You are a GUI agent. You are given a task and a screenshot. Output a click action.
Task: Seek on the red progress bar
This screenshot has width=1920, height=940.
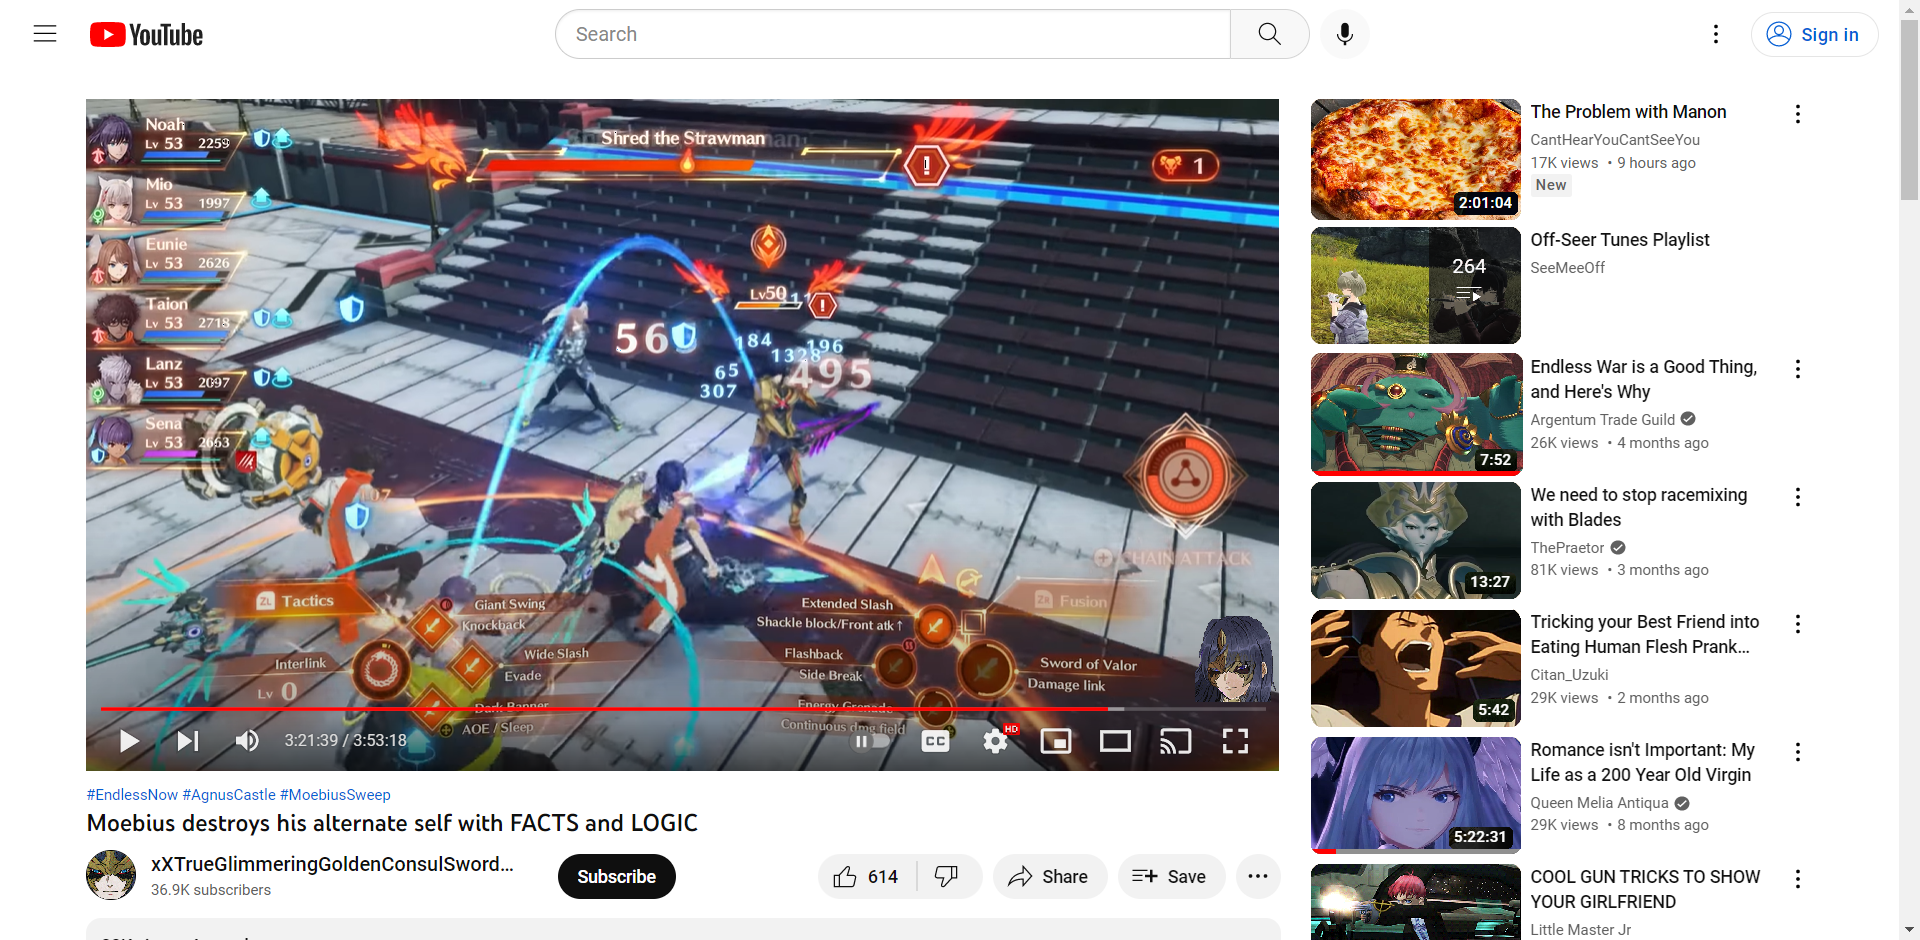click(683, 708)
